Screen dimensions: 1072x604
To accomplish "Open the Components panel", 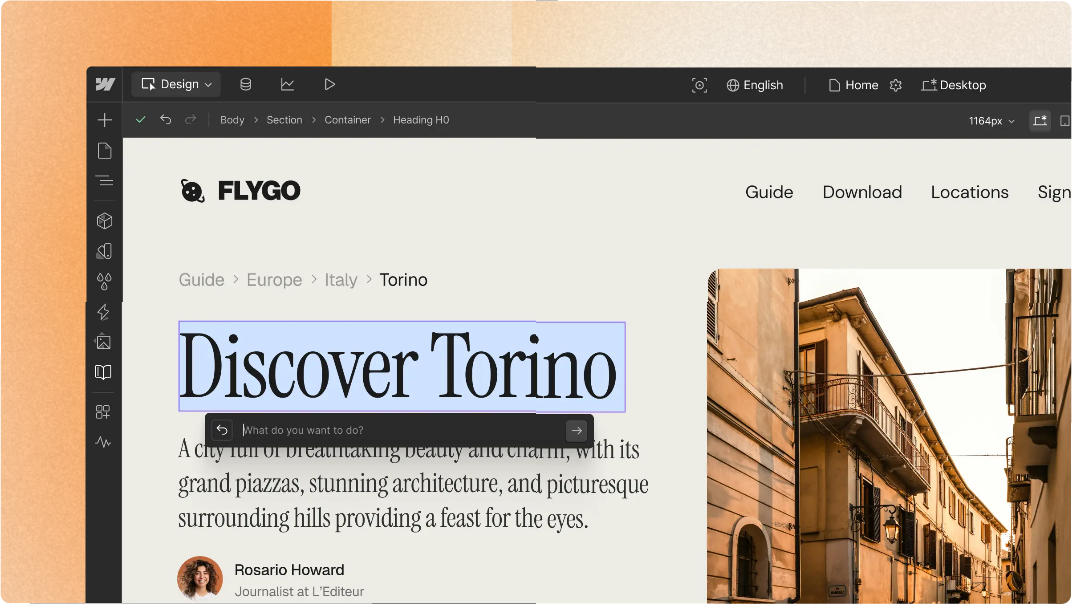I will [x=104, y=220].
